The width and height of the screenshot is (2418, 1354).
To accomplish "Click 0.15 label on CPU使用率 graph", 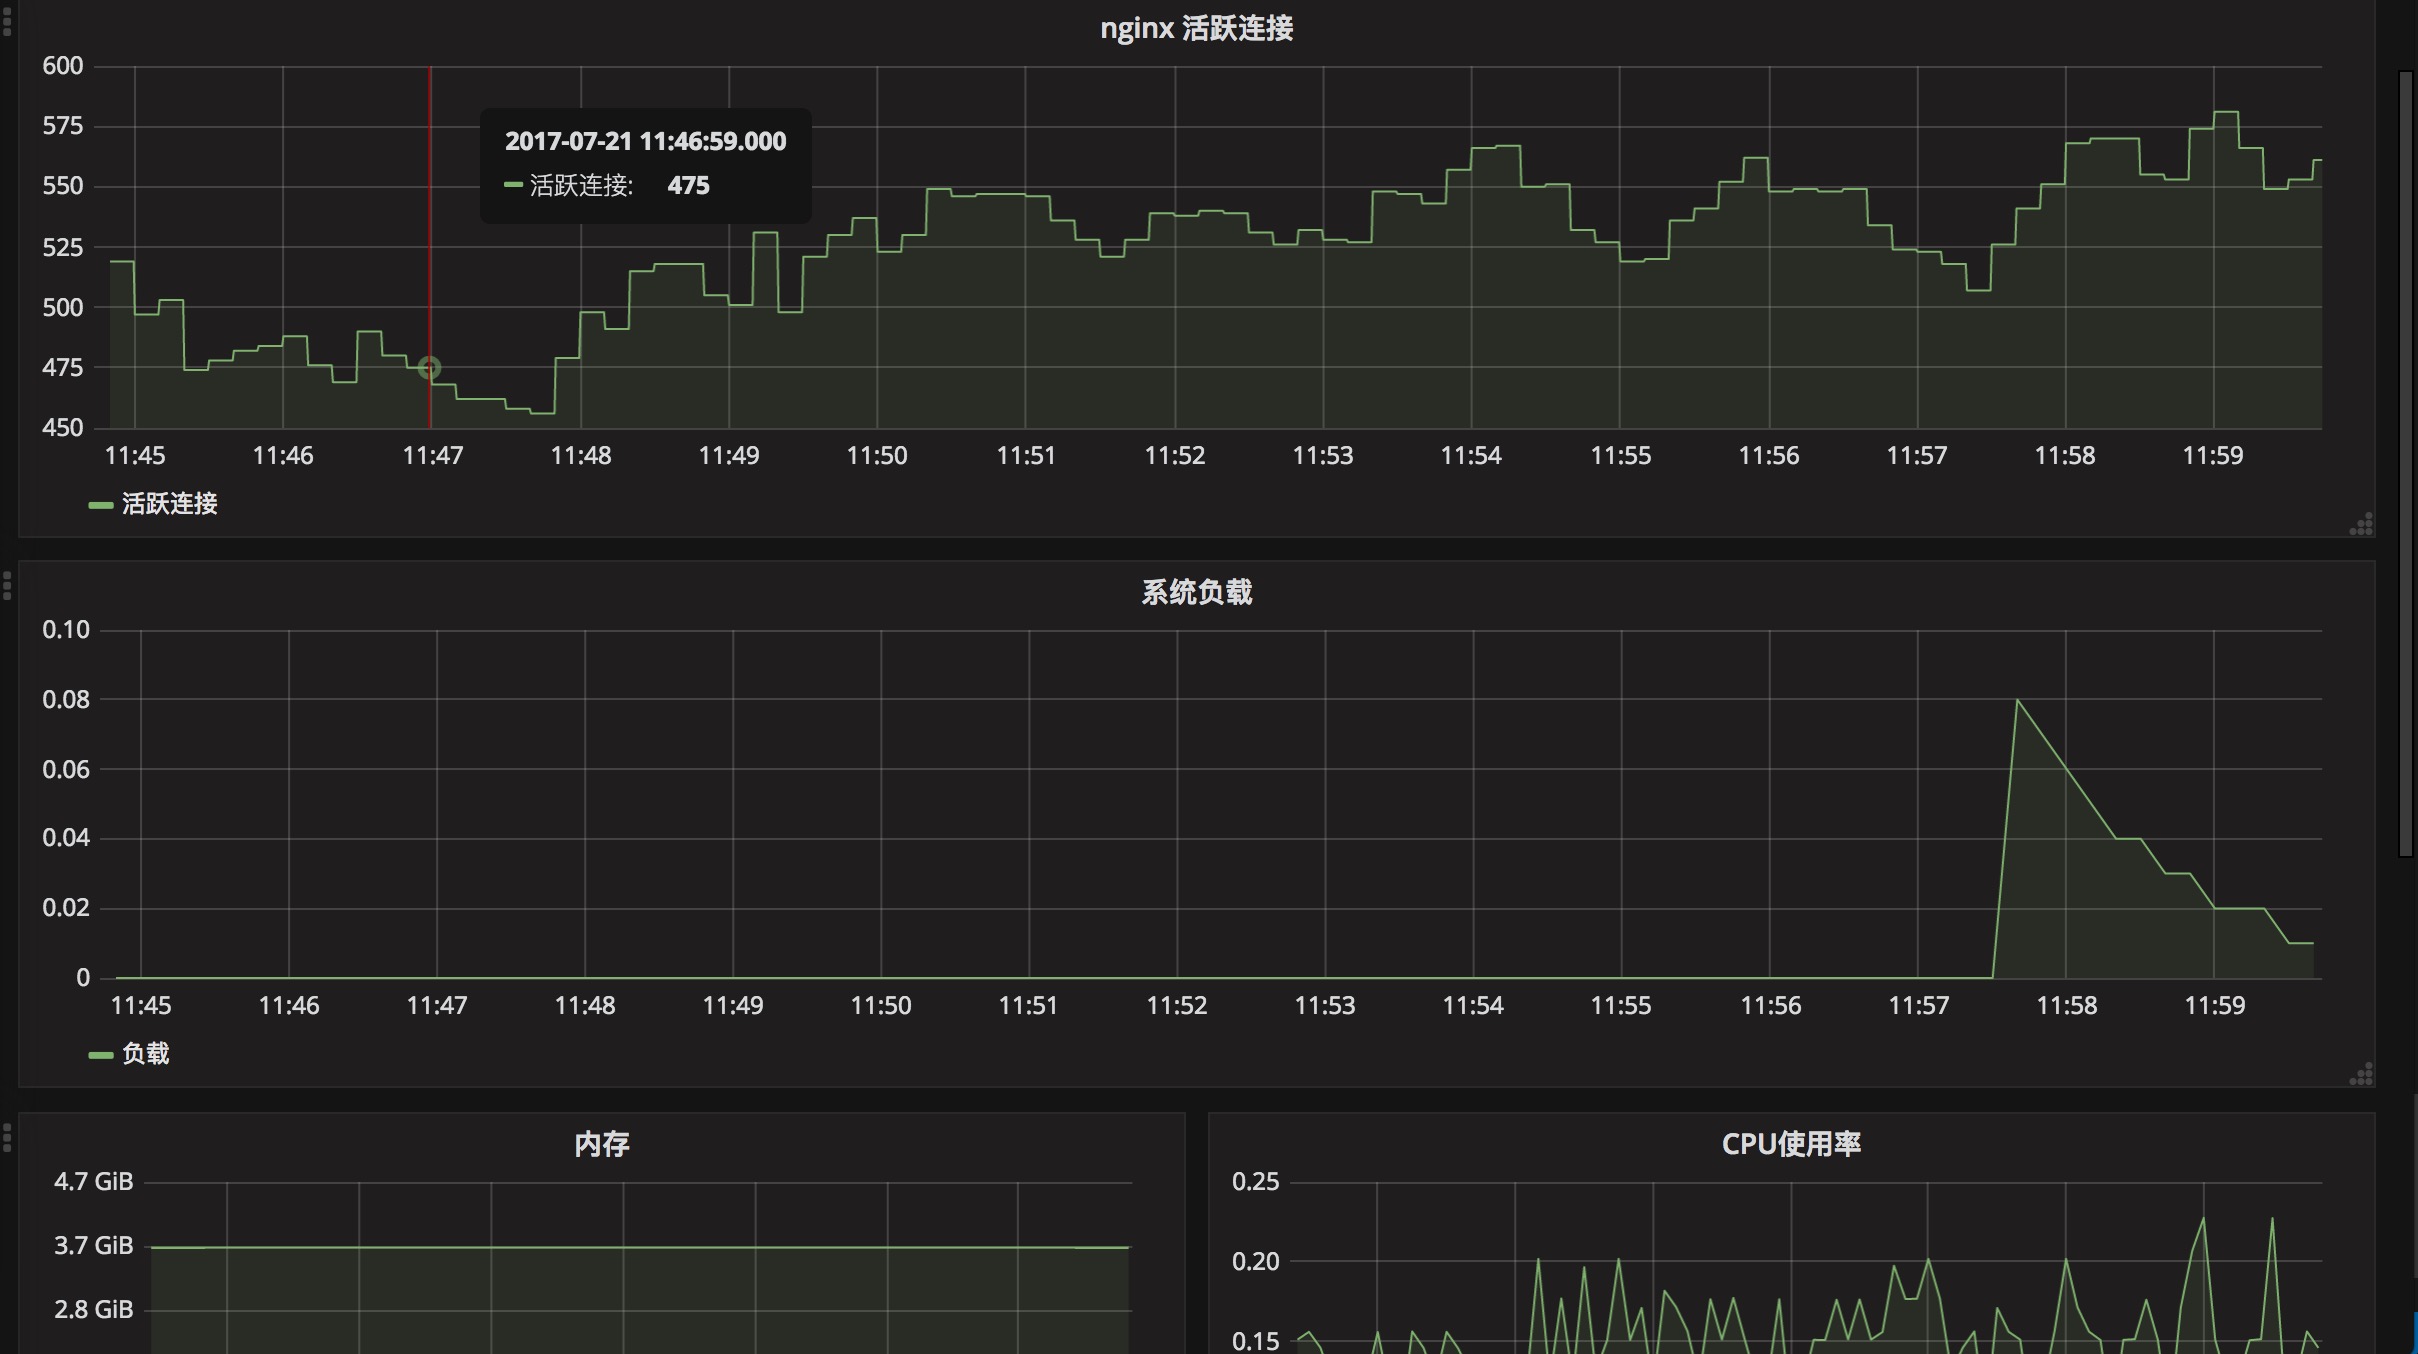I will tap(1256, 1341).
